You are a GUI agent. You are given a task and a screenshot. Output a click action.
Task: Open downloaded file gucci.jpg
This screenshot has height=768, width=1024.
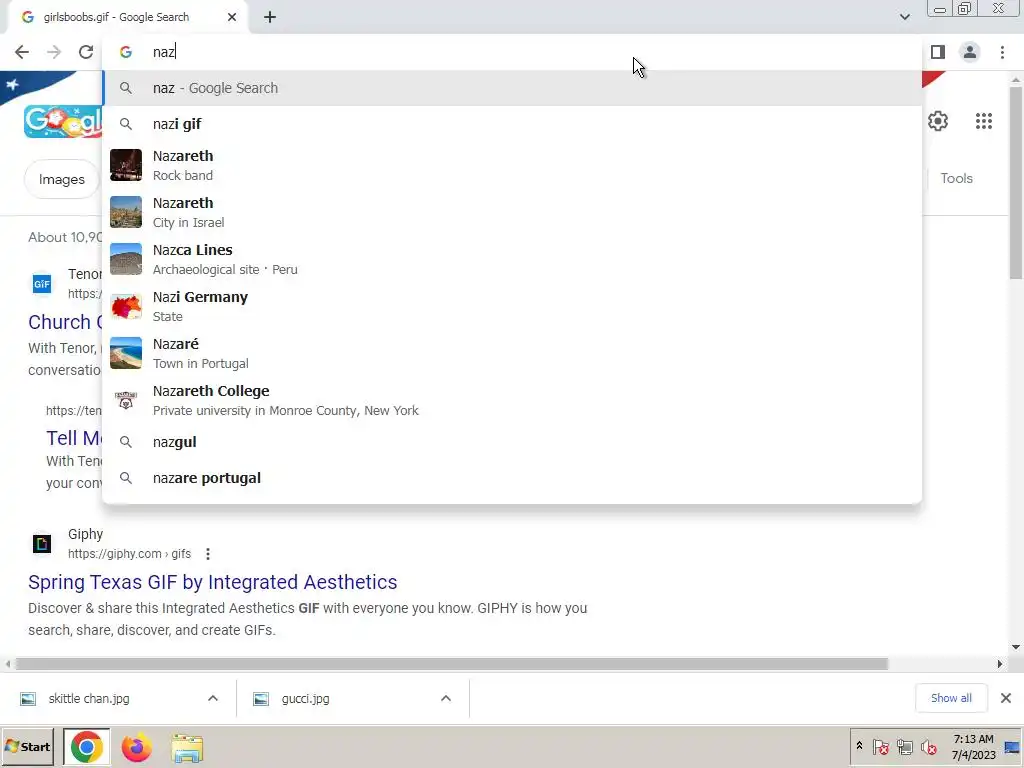coord(306,699)
